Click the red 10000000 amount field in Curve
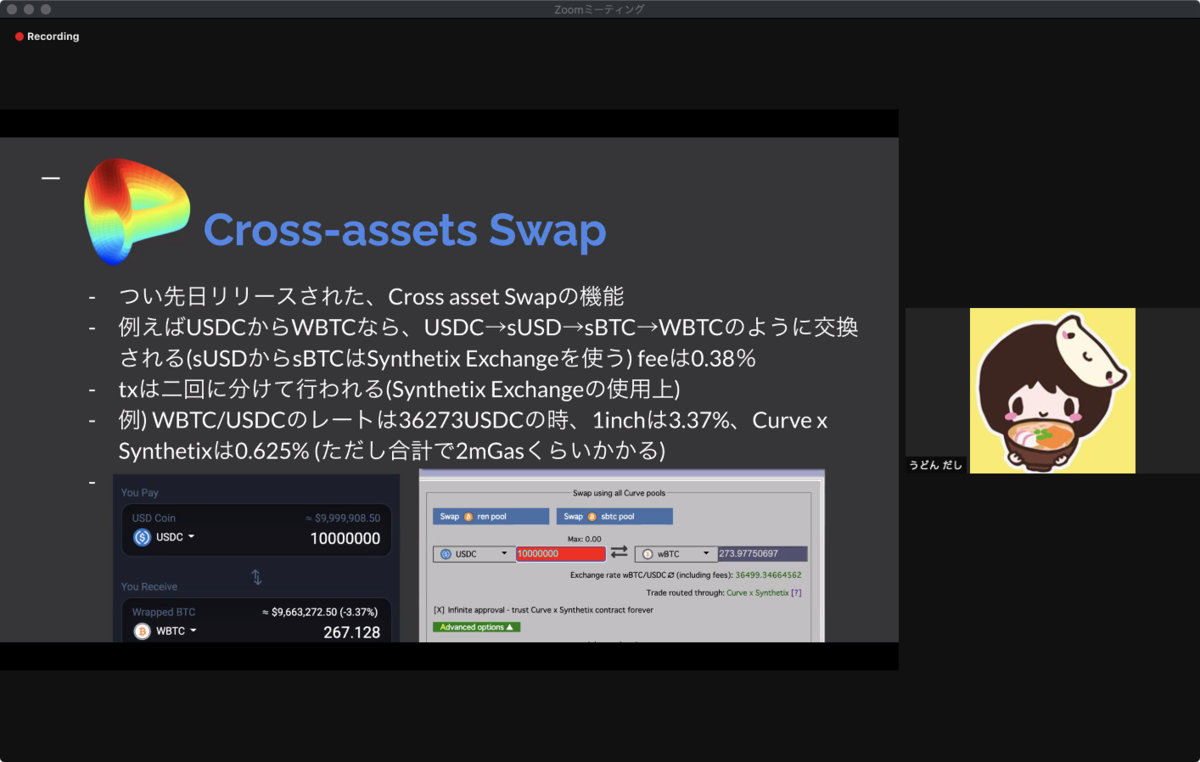The width and height of the screenshot is (1200, 762). coord(560,554)
